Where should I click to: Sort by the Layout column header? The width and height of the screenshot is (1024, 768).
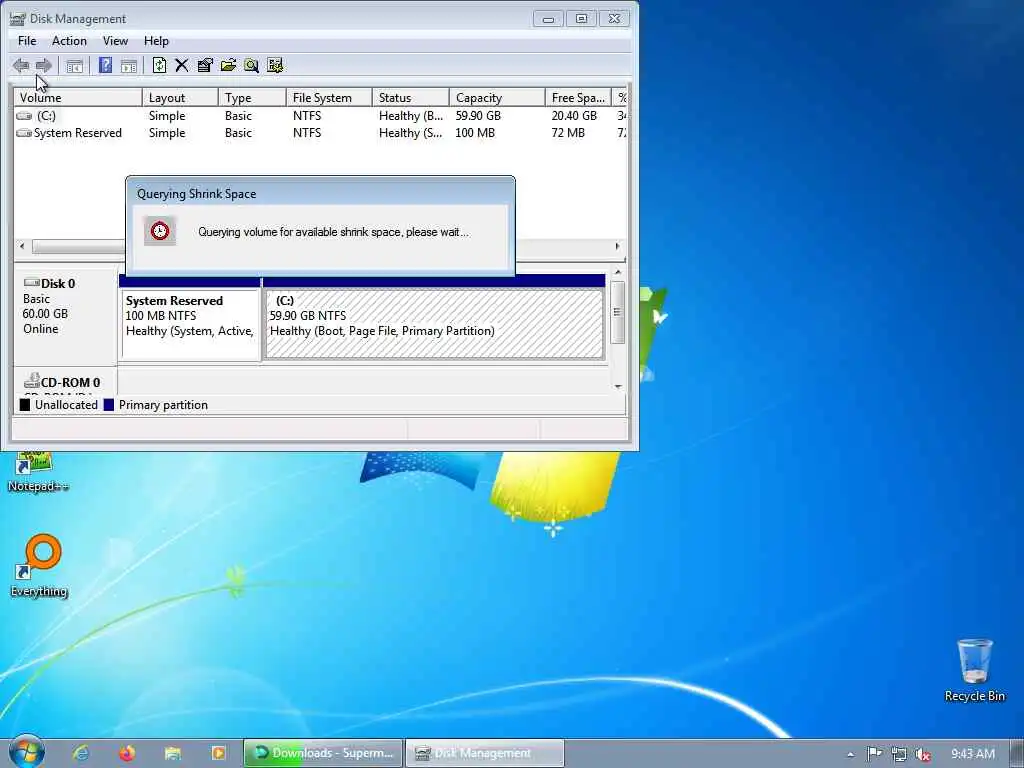(180, 97)
